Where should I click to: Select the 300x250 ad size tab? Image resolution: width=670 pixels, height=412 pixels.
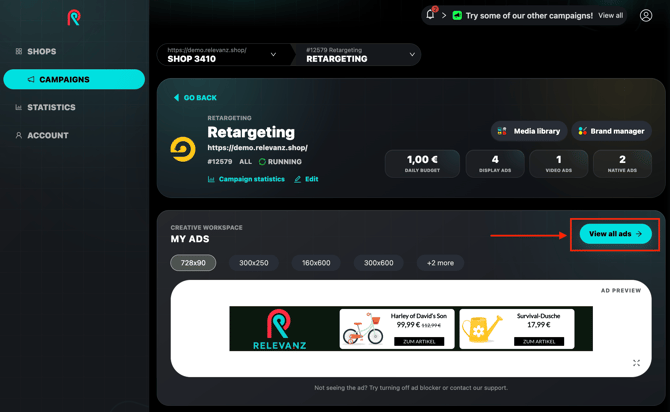tap(254, 263)
